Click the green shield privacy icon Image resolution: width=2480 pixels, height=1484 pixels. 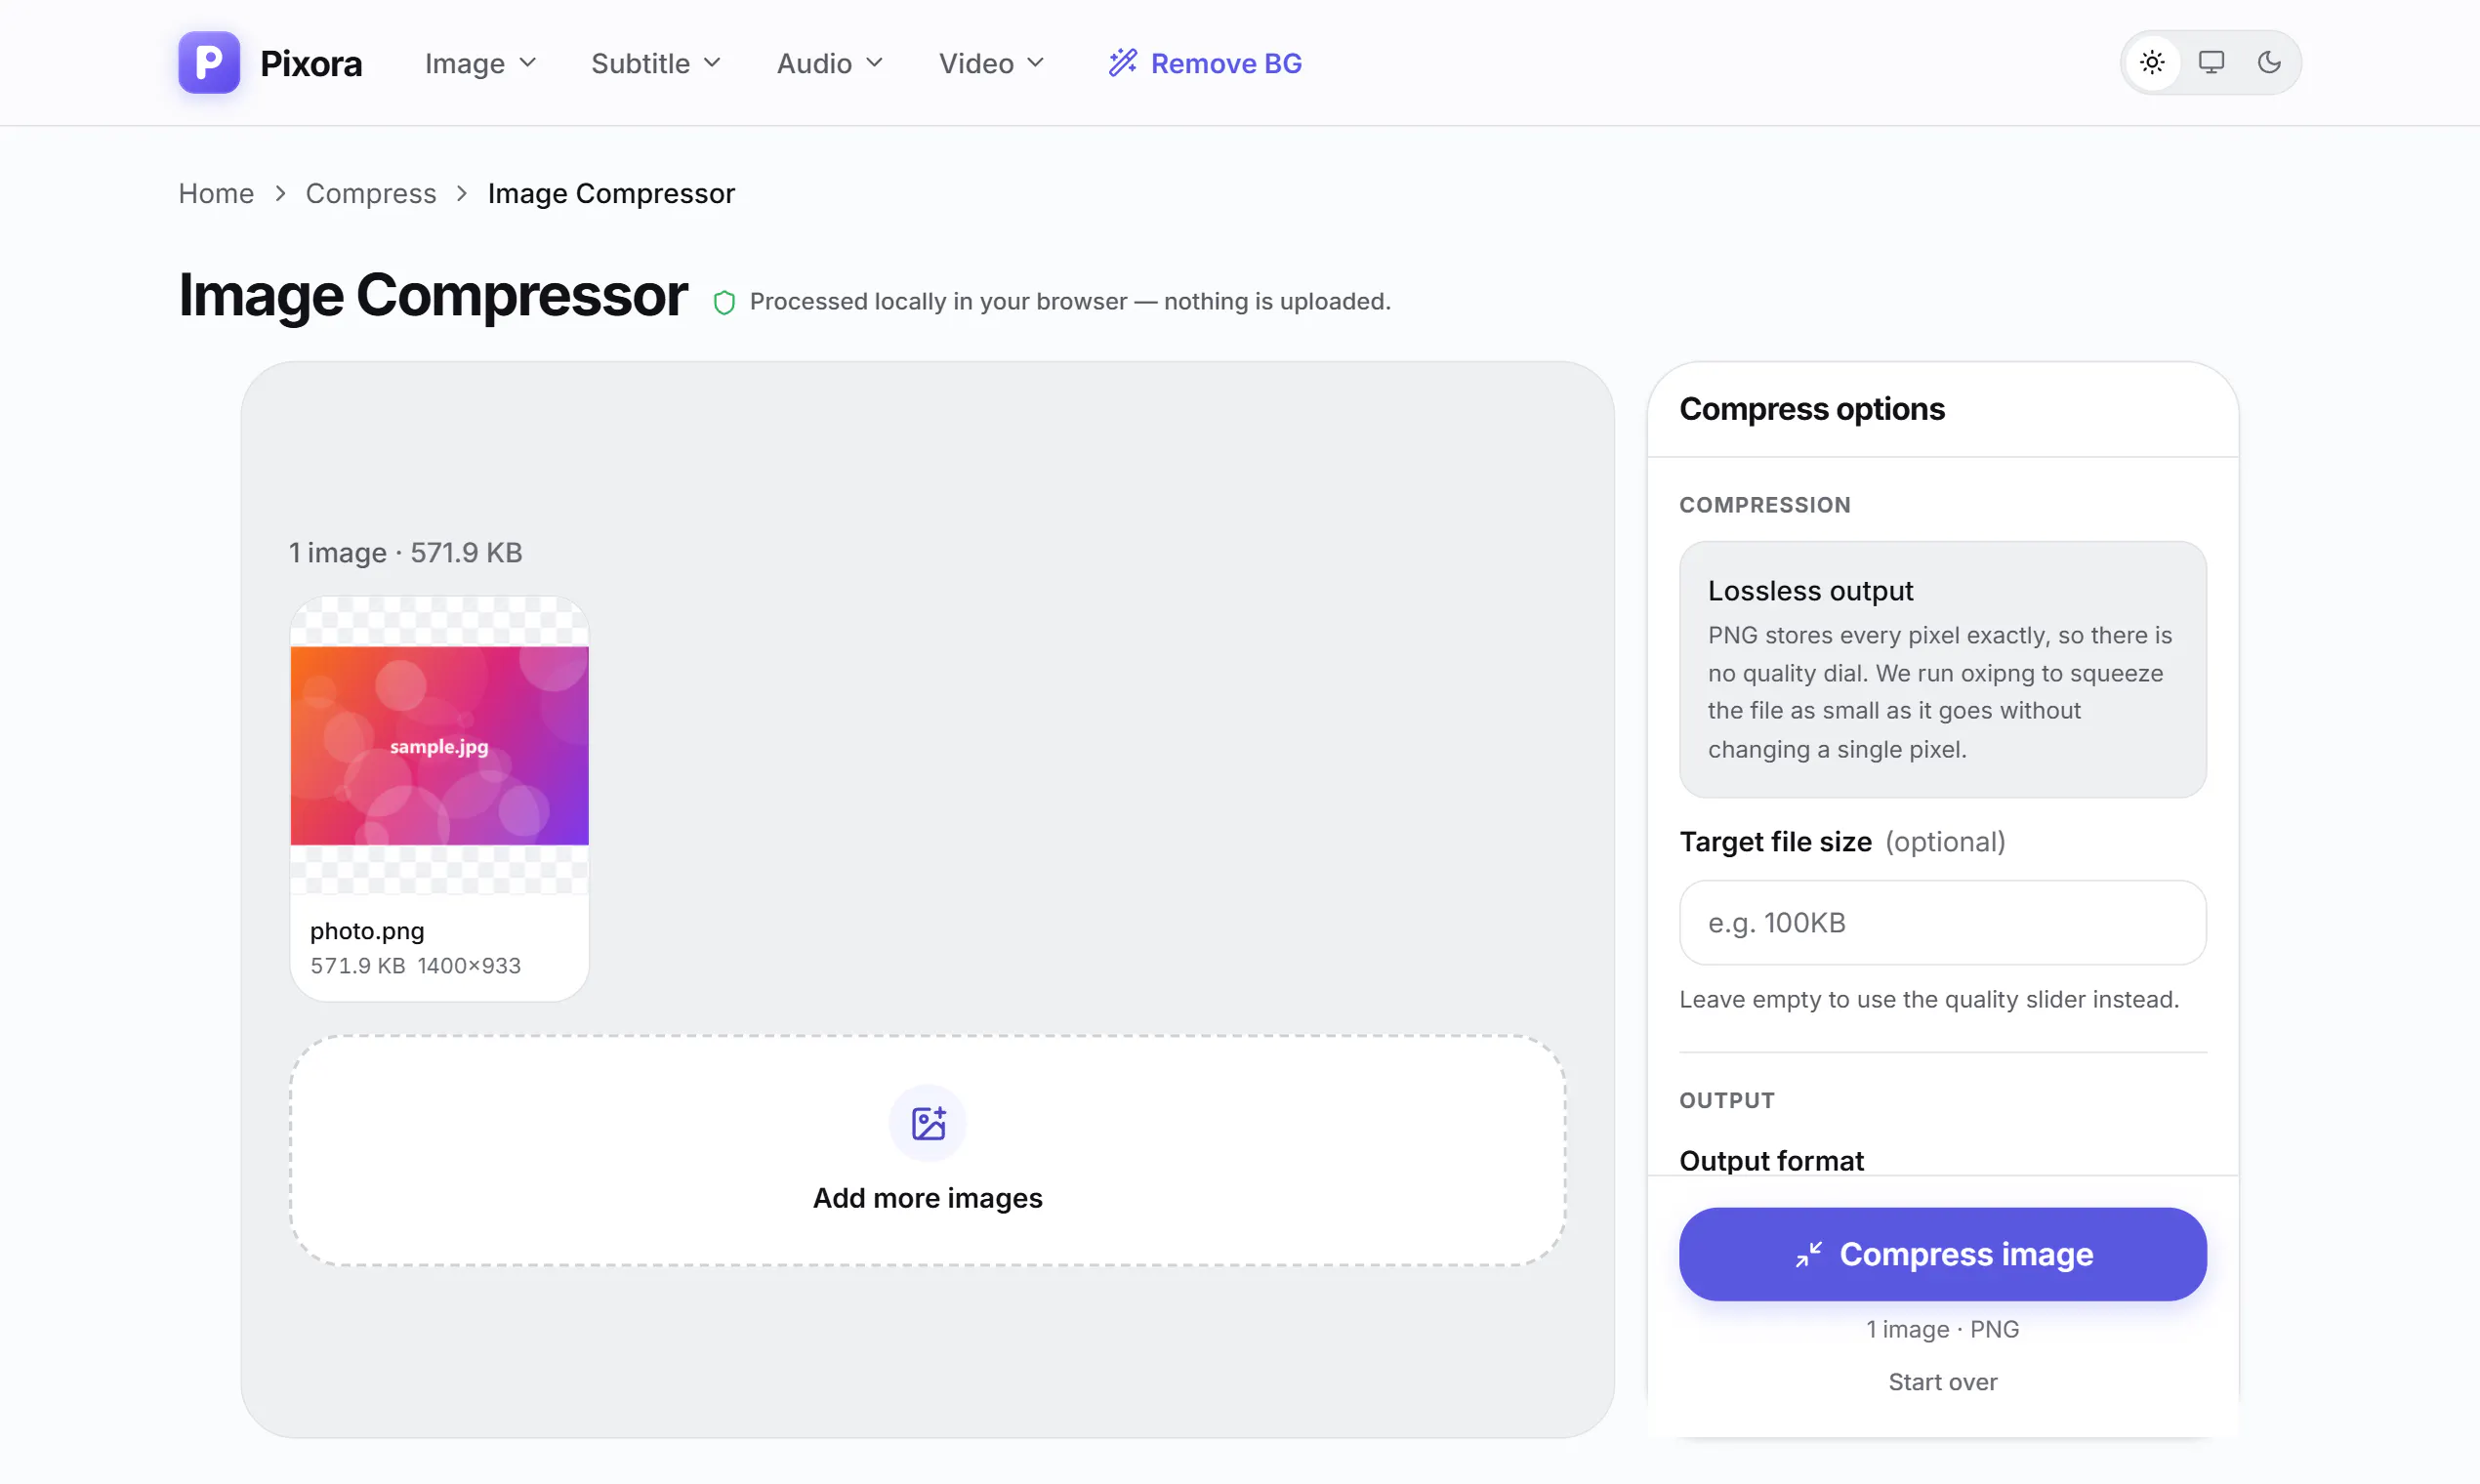pos(724,302)
